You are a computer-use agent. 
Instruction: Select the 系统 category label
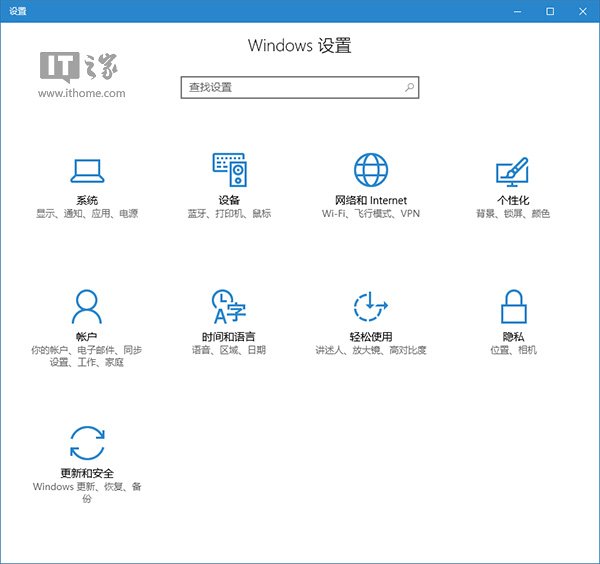click(87, 200)
